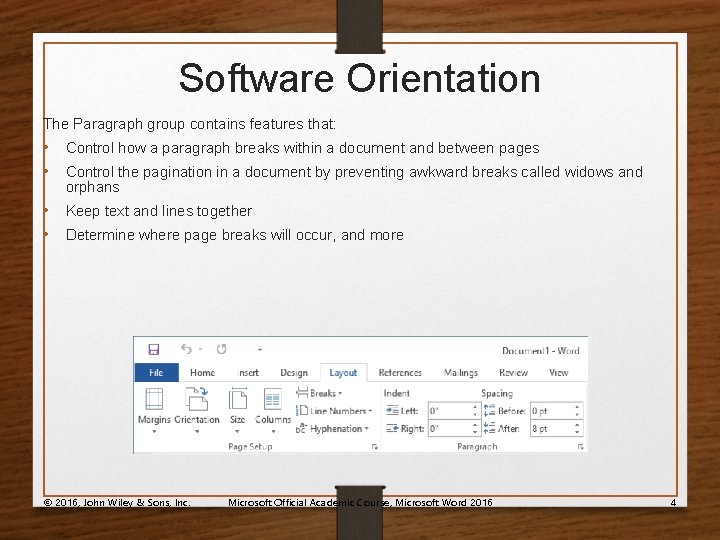Screen dimensions: 720x540
Task: Click the Spacing heading label
Action: pos(497,393)
